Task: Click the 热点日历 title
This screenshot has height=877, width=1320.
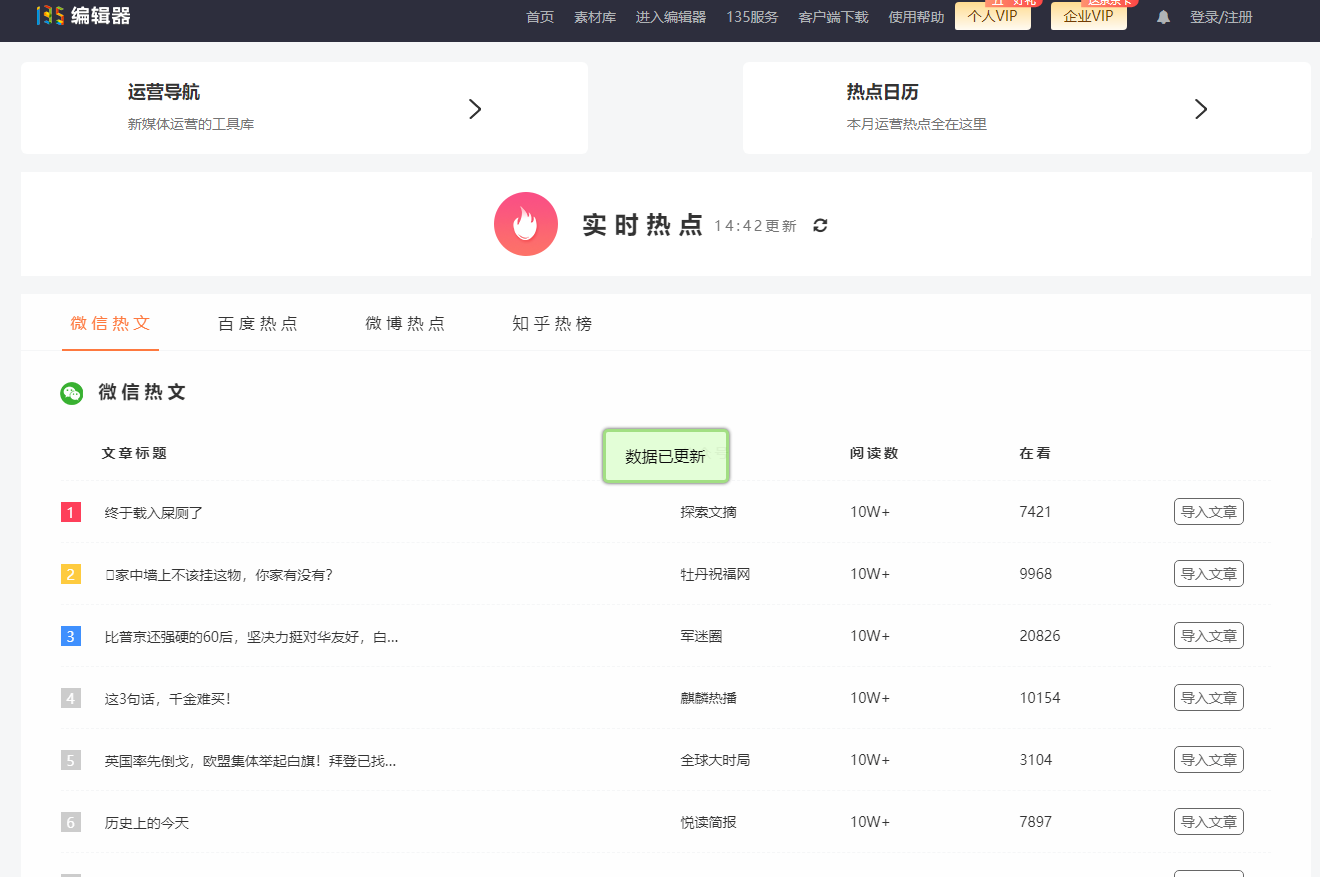Action: (x=883, y=92)
